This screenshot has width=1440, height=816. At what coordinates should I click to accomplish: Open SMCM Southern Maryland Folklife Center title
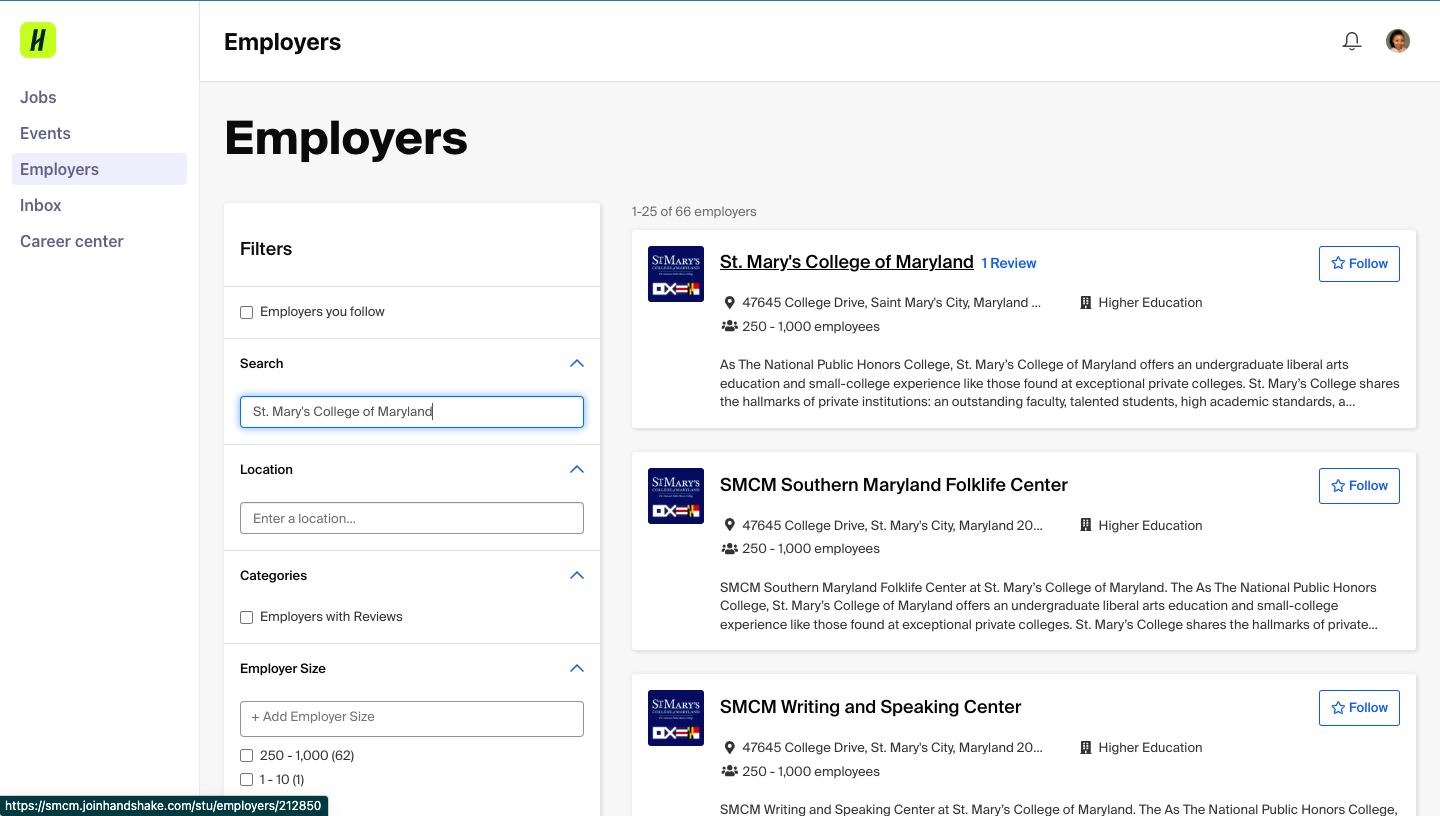tap(894, 485)
